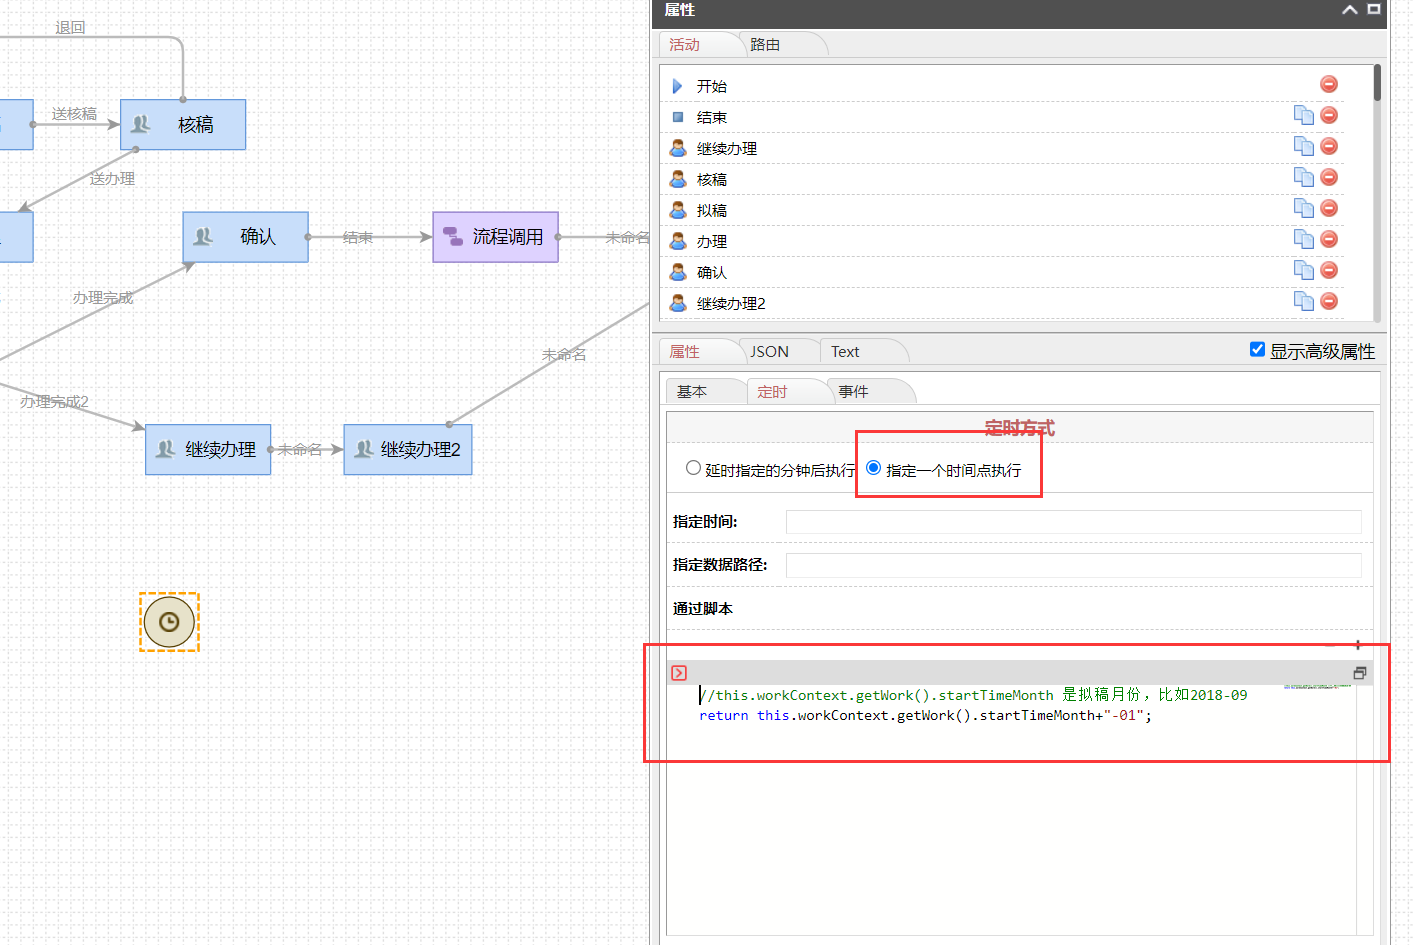Remove the 拟稿 activity
The width and height of the screenshot is (1415, 945).
click(x=1329, y=209)
